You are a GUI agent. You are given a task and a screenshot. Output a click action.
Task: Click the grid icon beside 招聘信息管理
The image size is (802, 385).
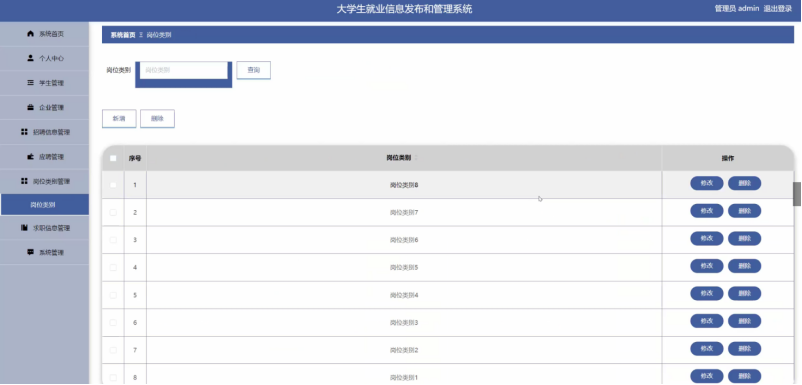coord(24,132)
